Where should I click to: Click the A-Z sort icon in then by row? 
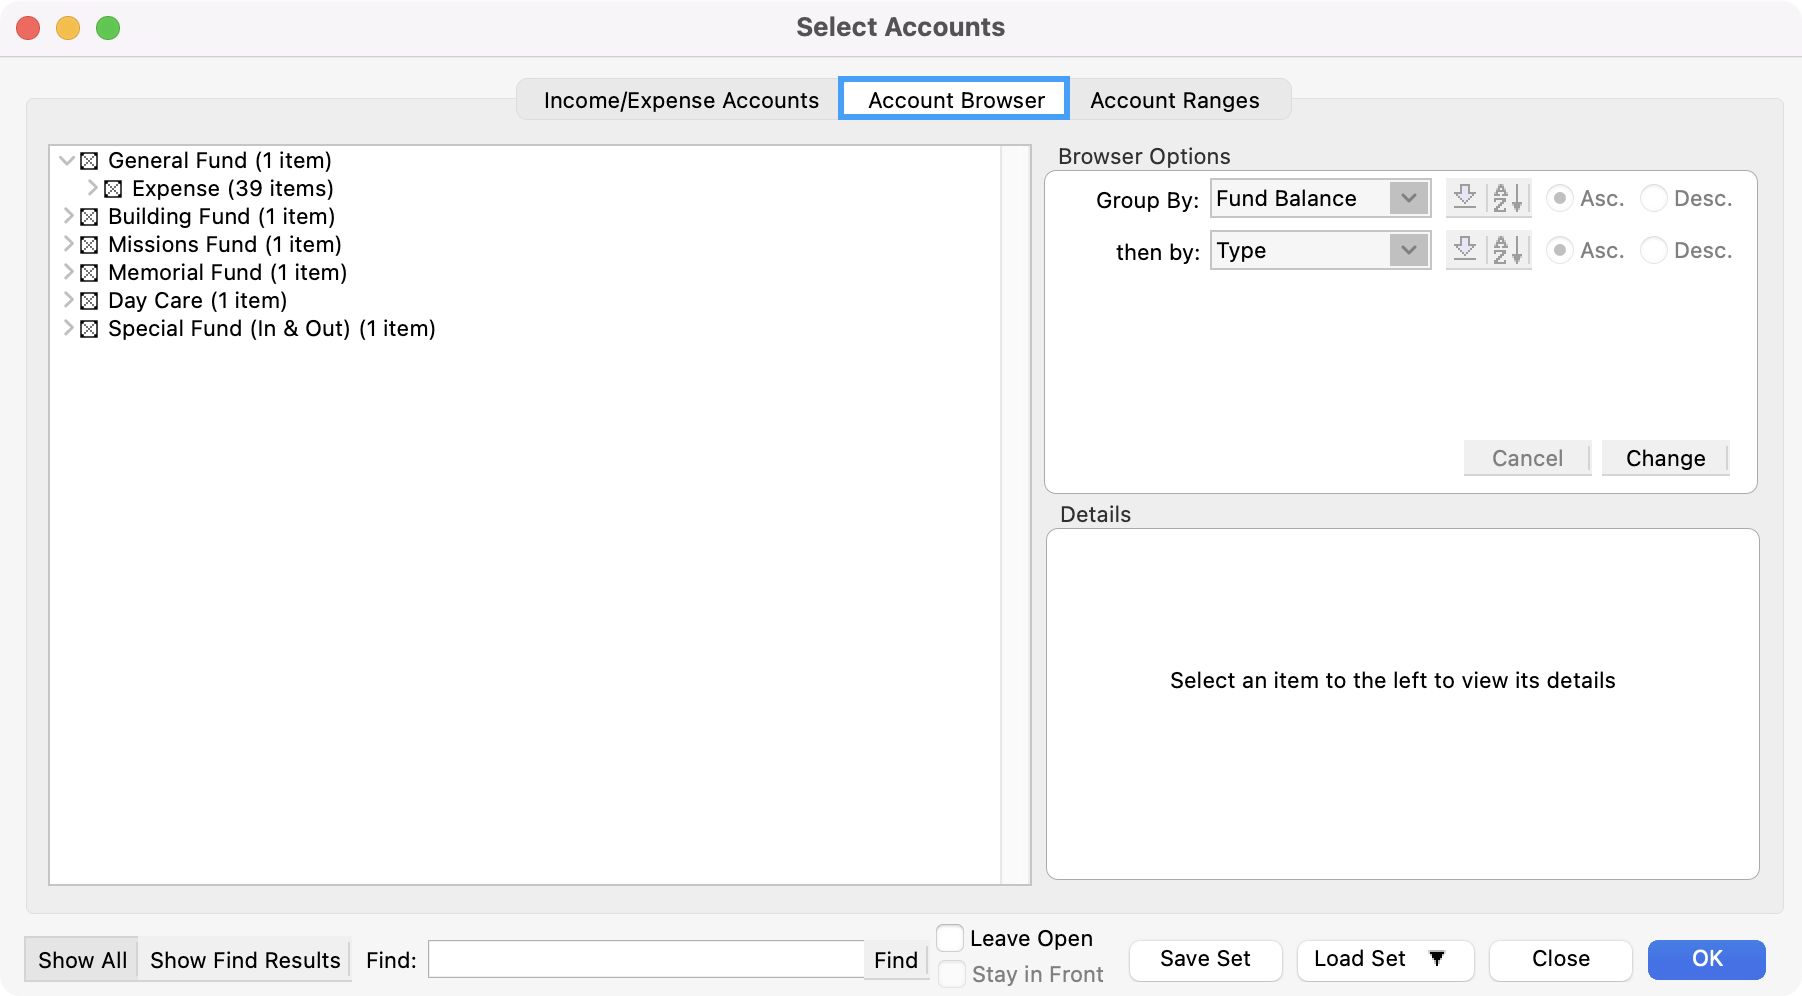tap(1508, 250)
